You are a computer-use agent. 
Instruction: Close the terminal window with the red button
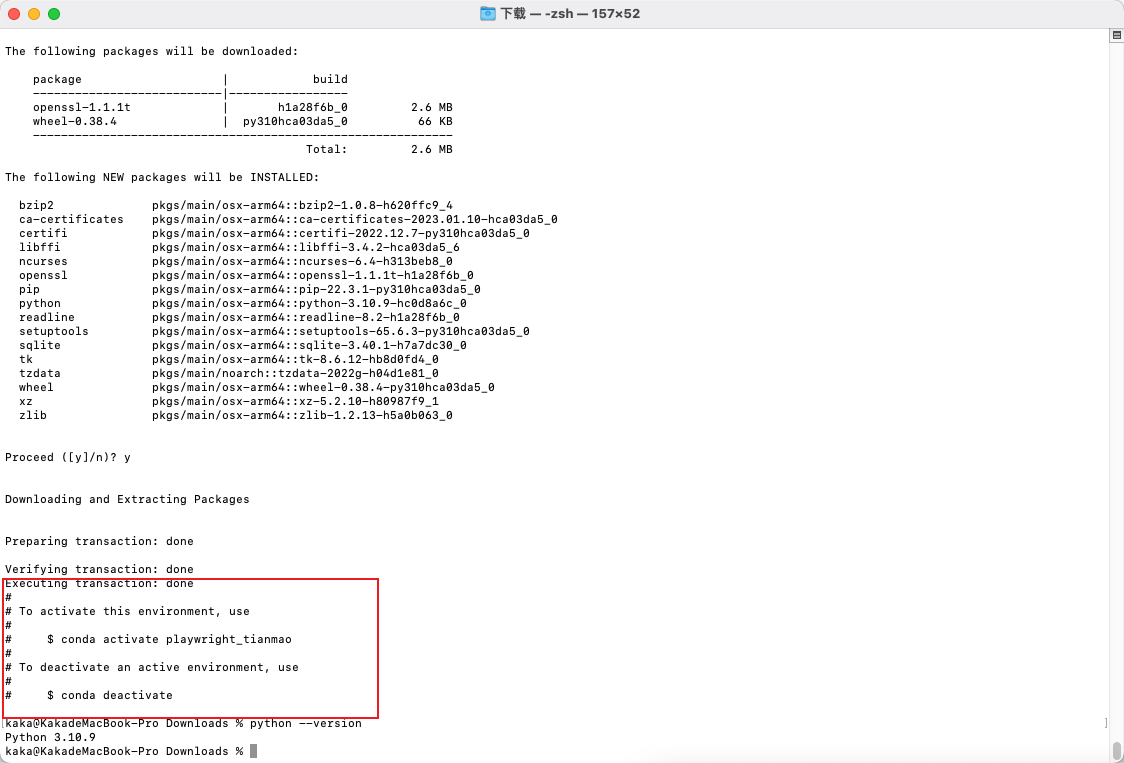(14, 14)
